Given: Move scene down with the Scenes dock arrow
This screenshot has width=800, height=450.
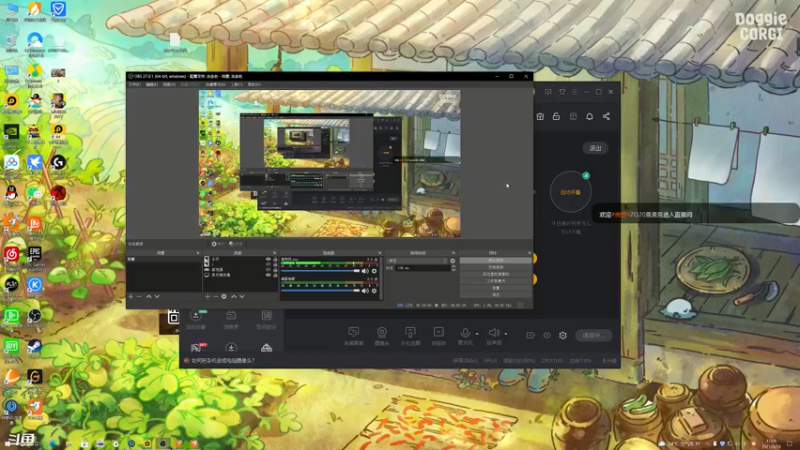Looking at the screenshot, I should 157,296.
